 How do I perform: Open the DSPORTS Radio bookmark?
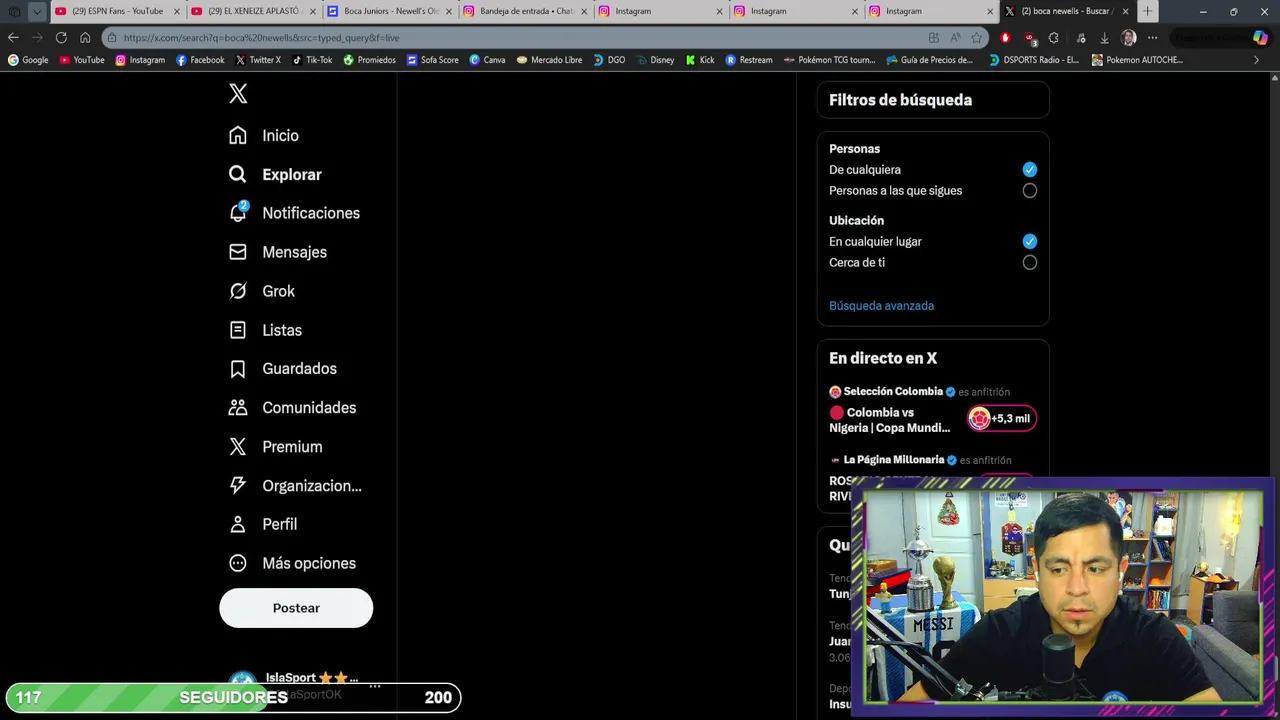coord(1034,60)
